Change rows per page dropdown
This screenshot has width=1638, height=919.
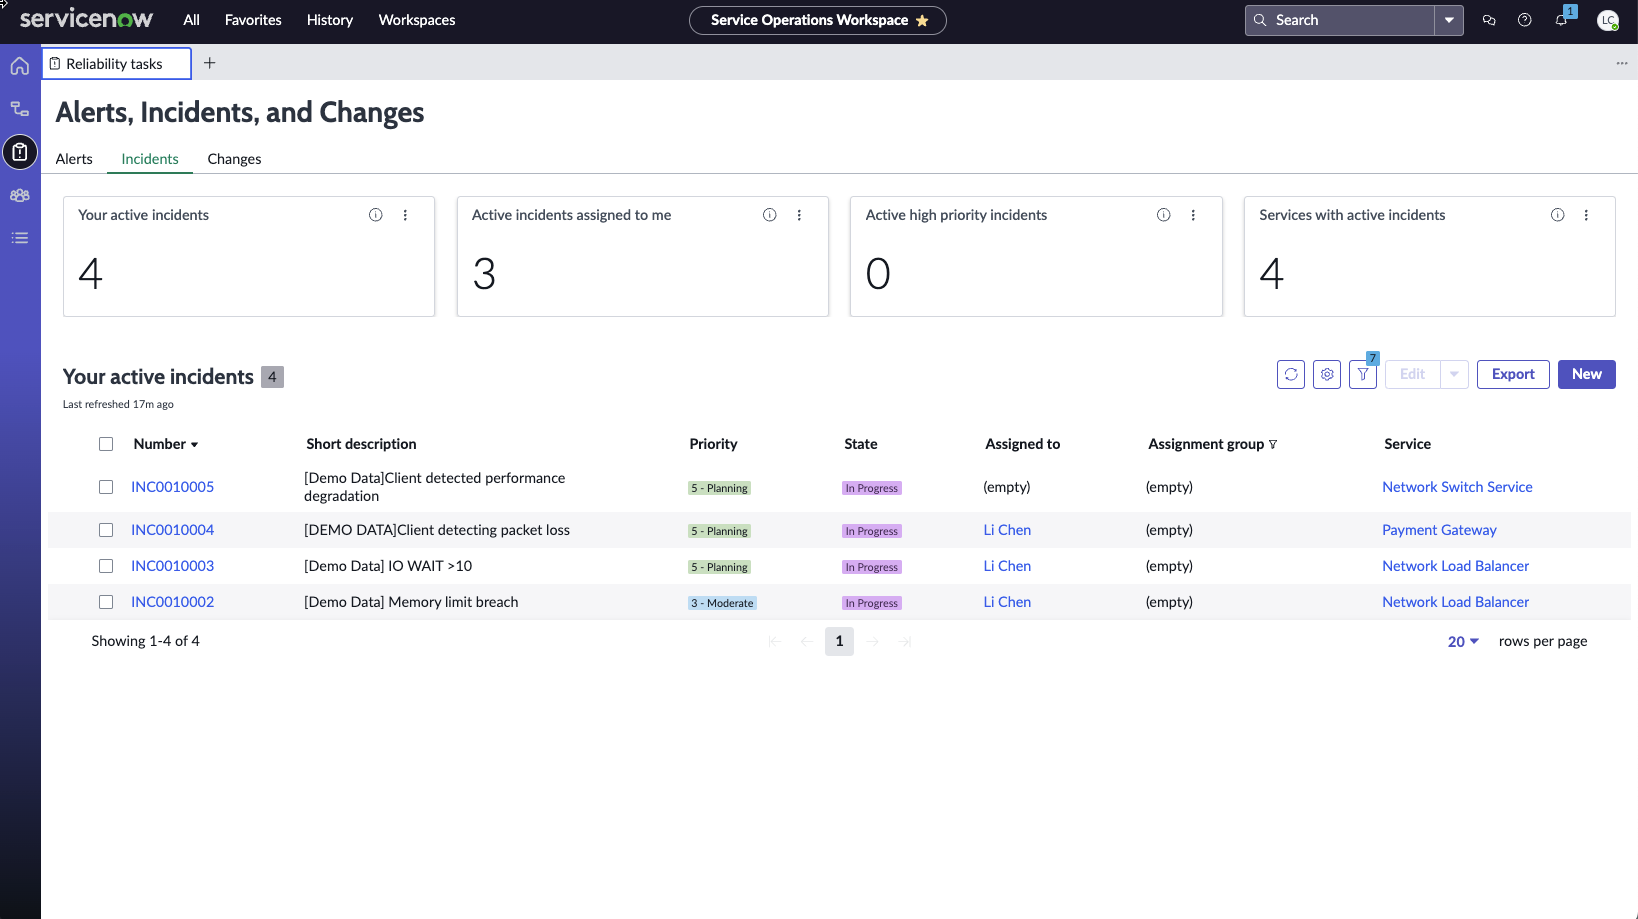[1463, 641]
